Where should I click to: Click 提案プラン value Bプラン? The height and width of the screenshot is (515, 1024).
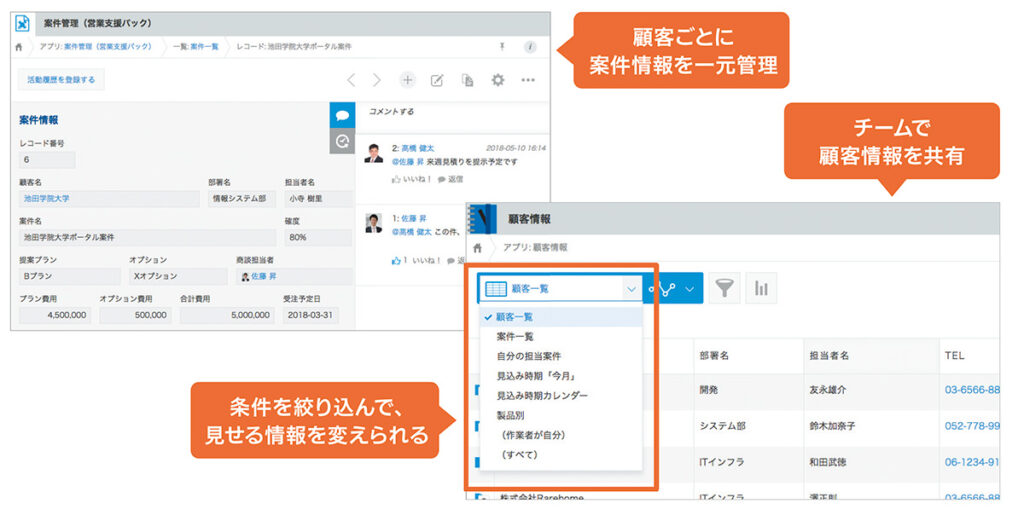click(x=69, y=276)
